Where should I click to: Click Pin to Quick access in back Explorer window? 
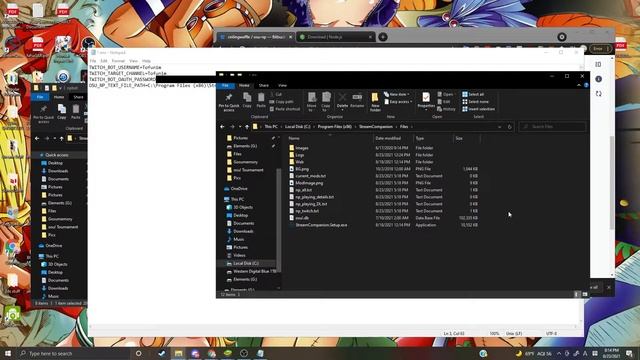pyautogui.click(x=43, y=113)
